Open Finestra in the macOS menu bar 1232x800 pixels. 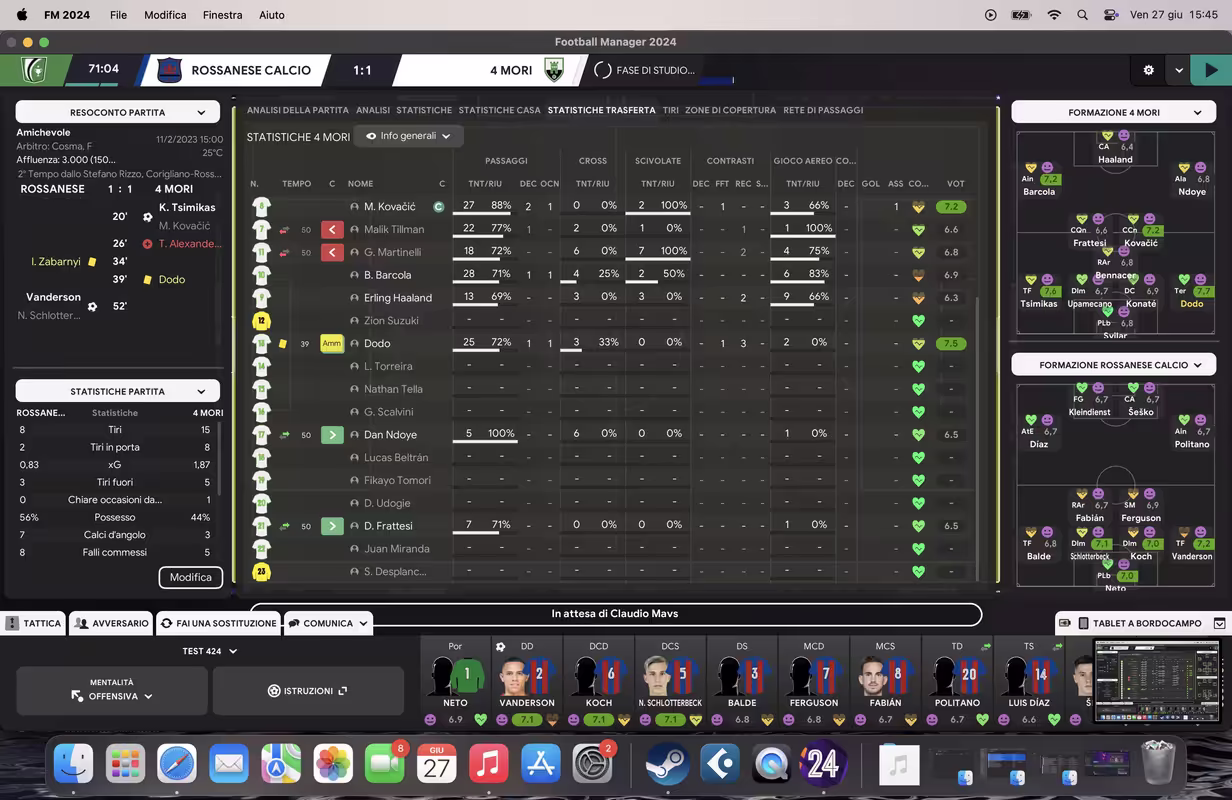[222, 15]
